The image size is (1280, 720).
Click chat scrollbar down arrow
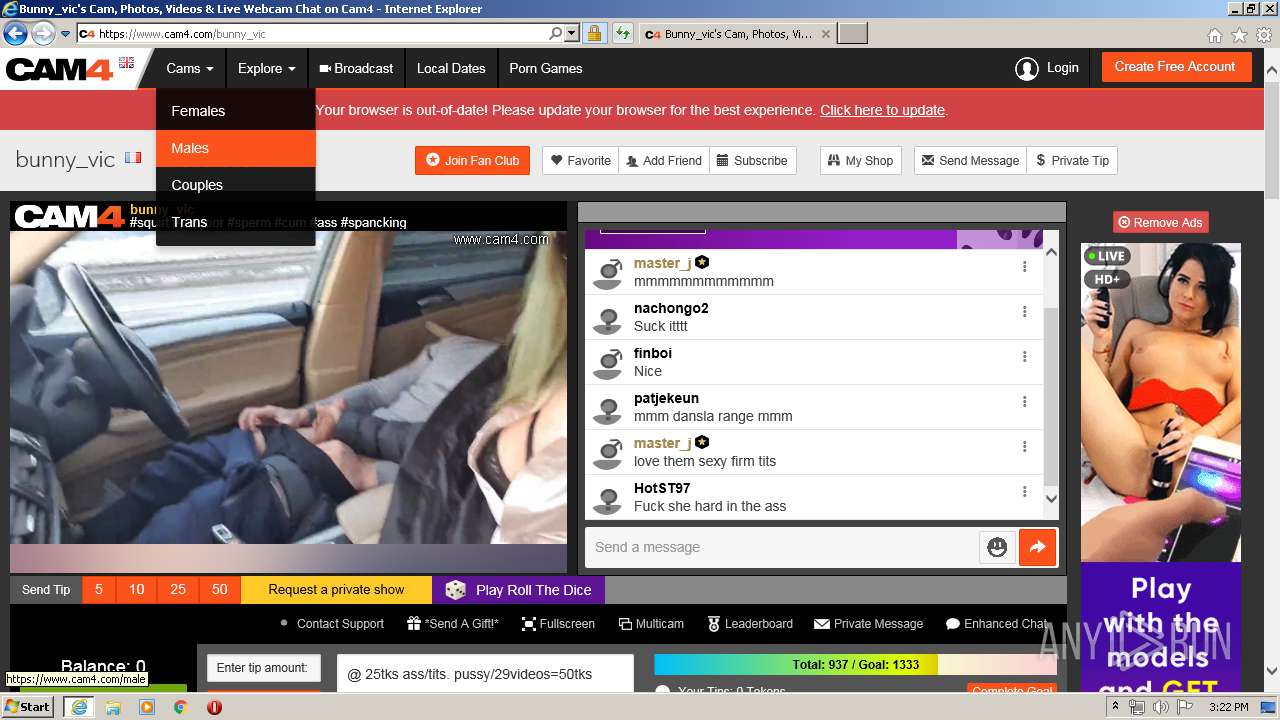(x=1051, y=499)
